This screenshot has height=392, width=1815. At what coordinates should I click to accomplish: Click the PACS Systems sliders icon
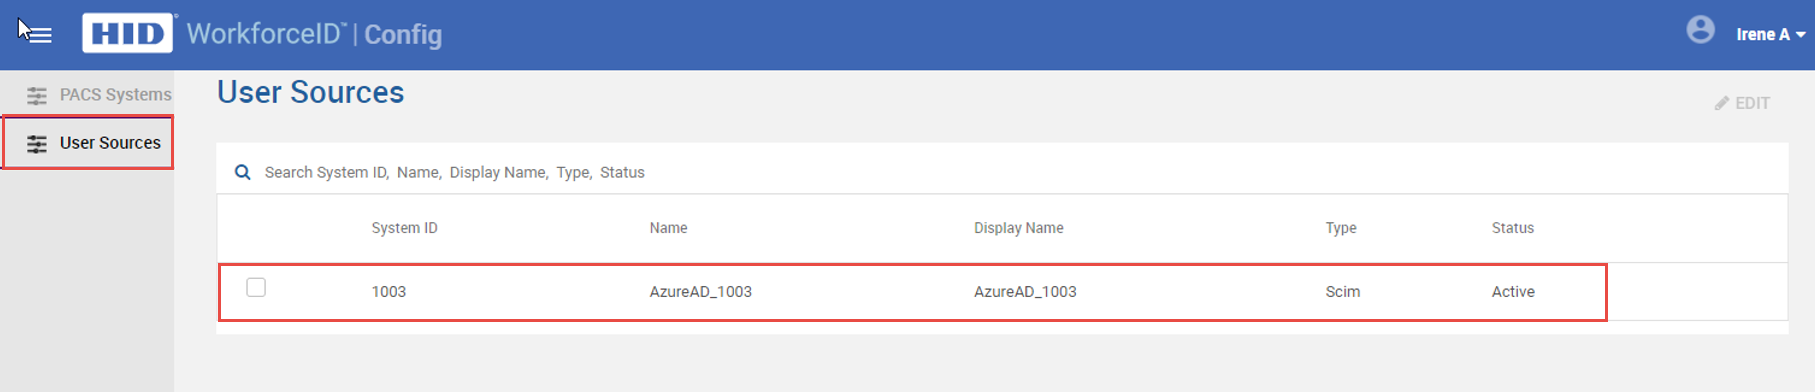click(37, 95)
